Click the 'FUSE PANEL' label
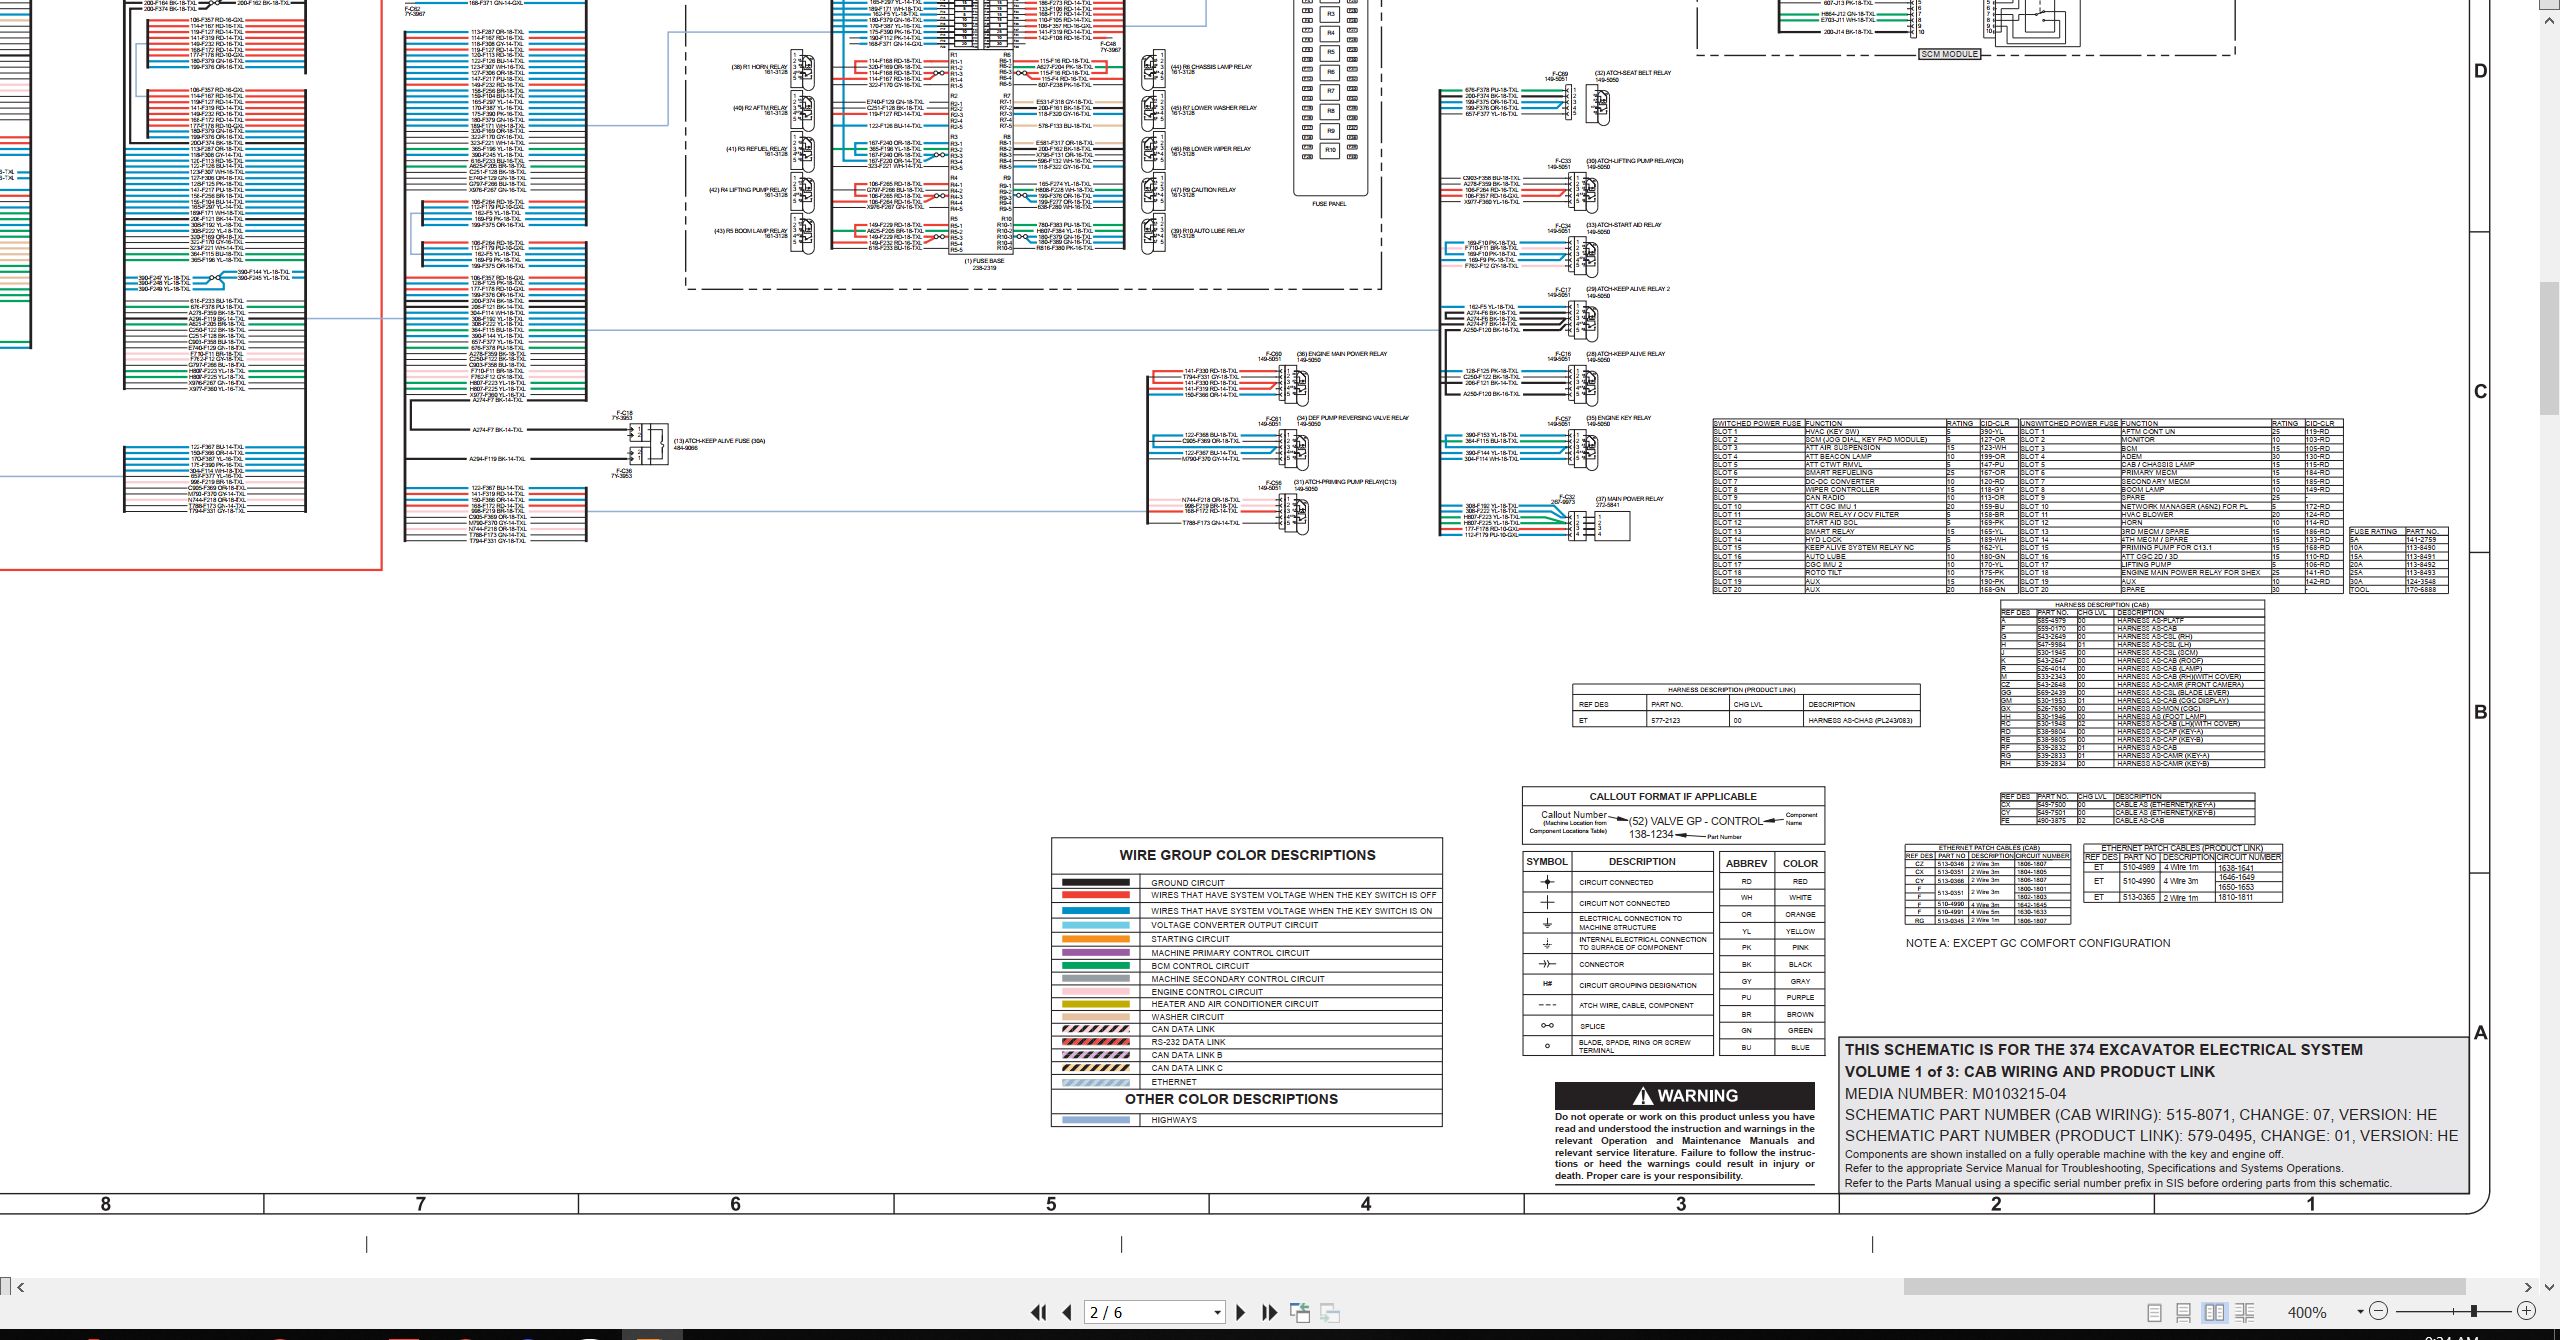Image resolution: width=2560 pixels, height=1340 pixels. [1329, 204]
